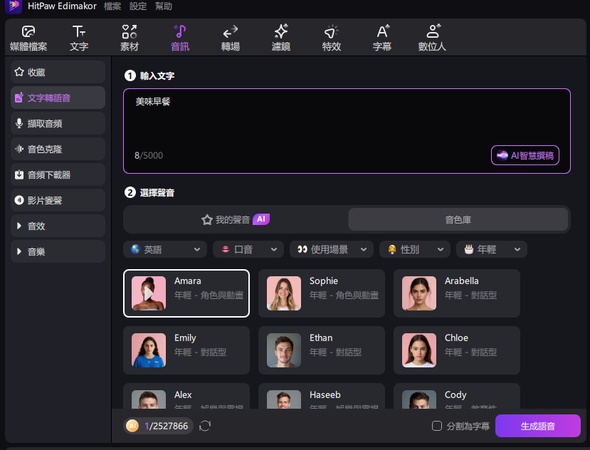The height and width of the screenshot is (450, 590).
Task: Select the Alex voice card
Action: pos(186,396)
